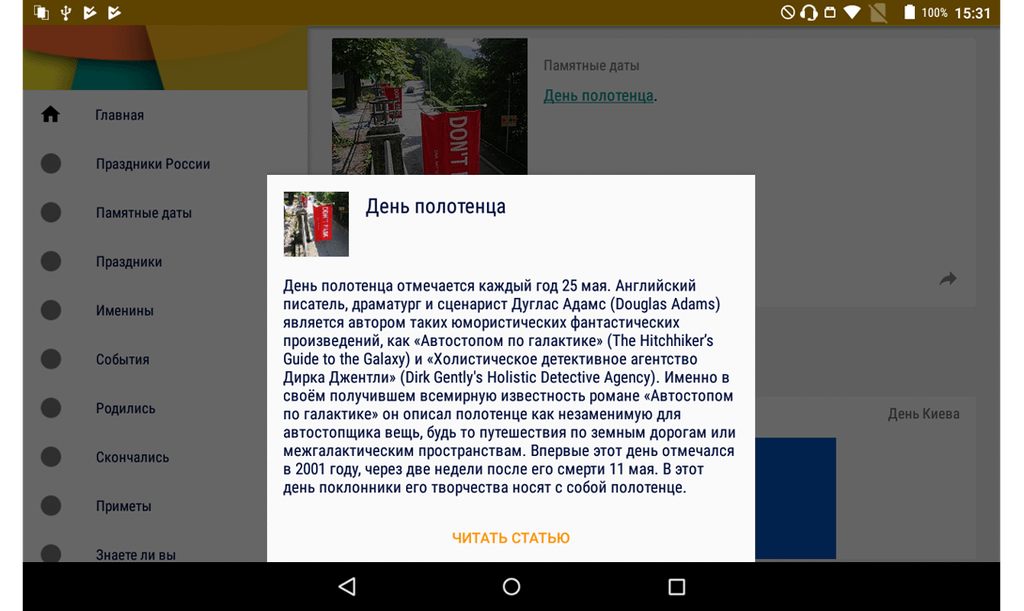
Task: Tap the dialog's towel day thumbnail
Action: pyautogui.click(x=316, y=224)
